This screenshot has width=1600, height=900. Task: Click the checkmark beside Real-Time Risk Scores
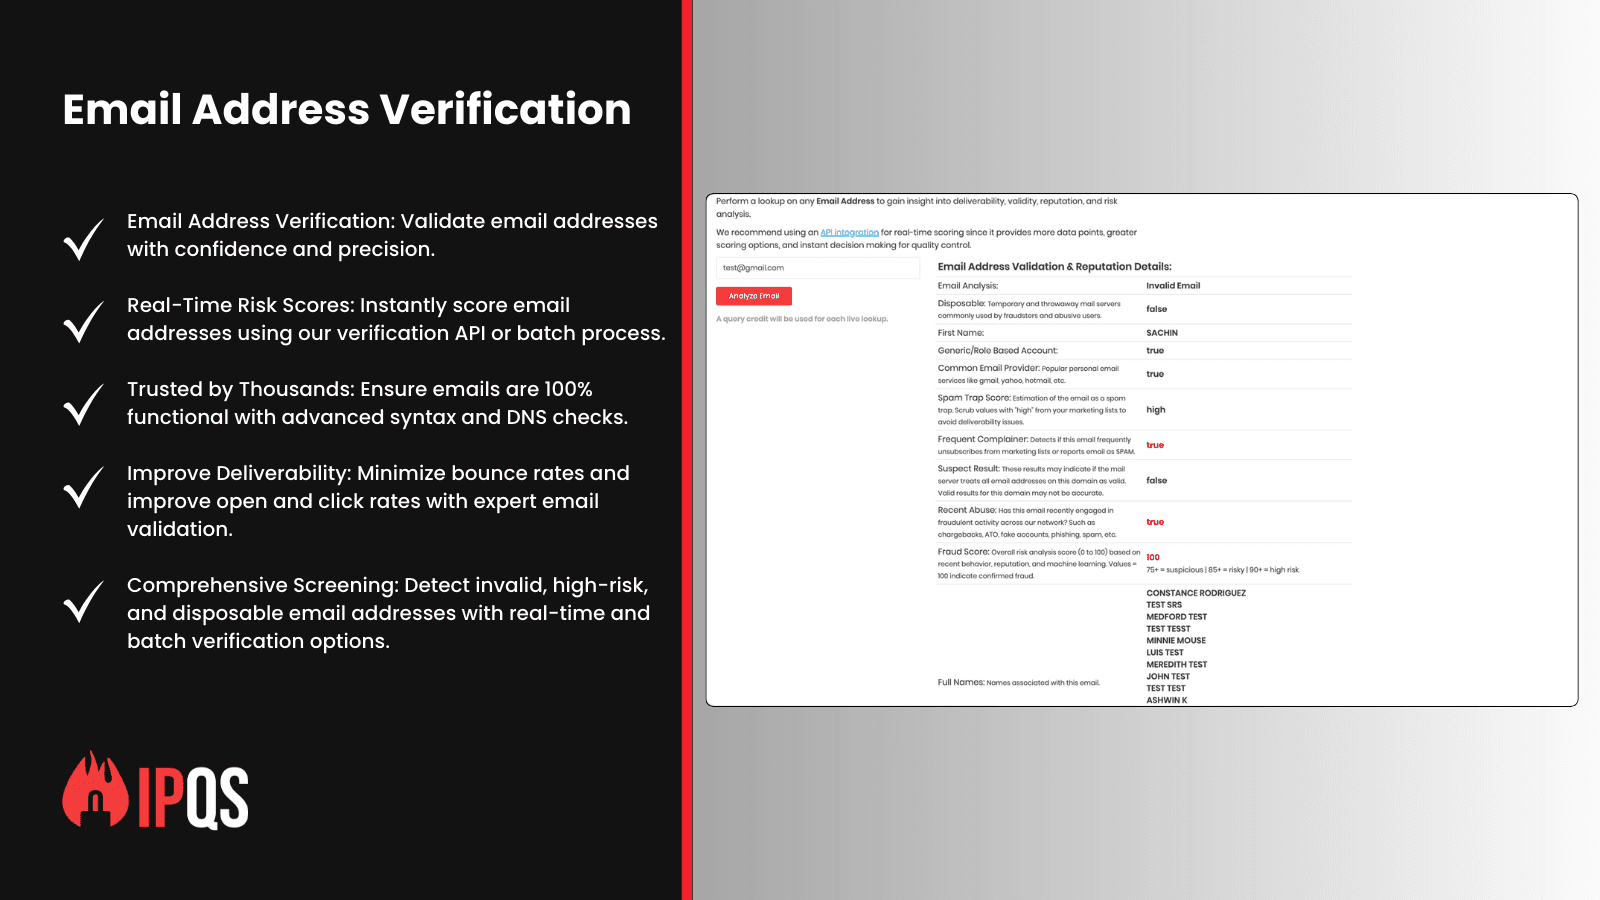coord(83,322)
